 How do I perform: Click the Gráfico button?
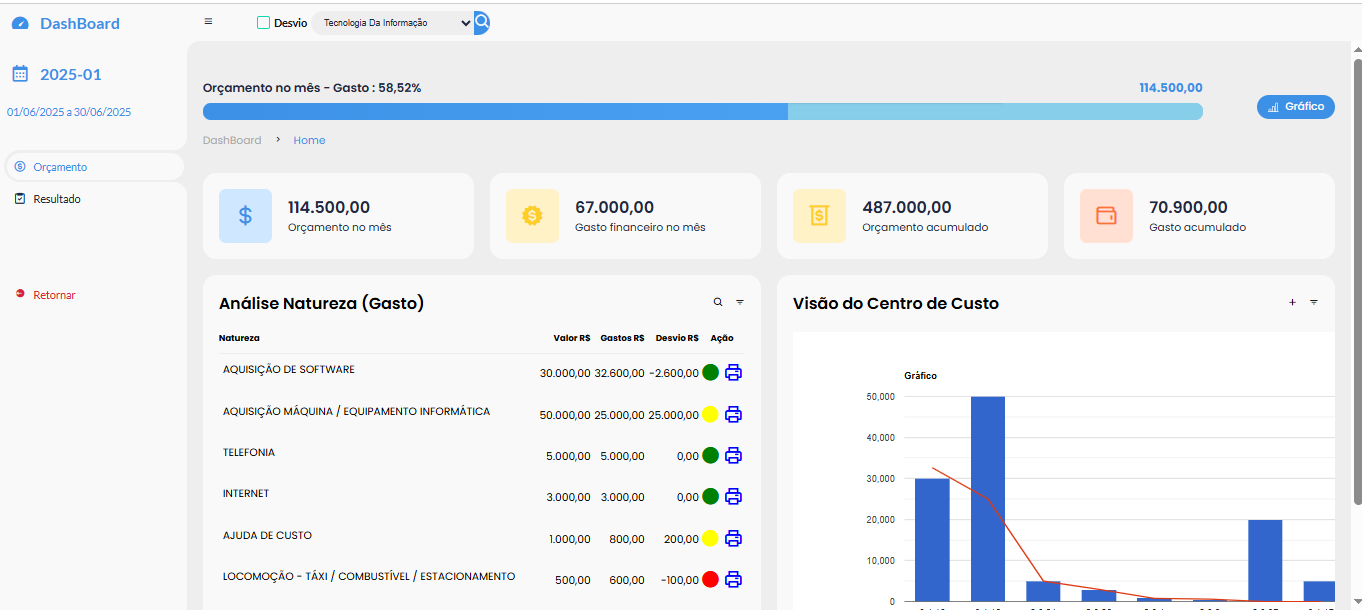click(x=1295, y=106)
